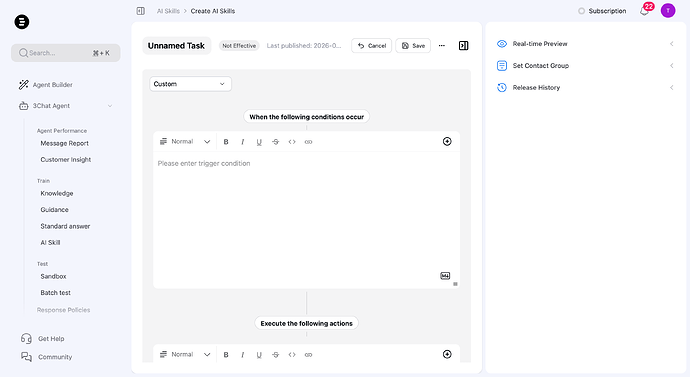This screenshot has height=377, width=690.
Task: Open Sandbox page
Action: [53, 276]
